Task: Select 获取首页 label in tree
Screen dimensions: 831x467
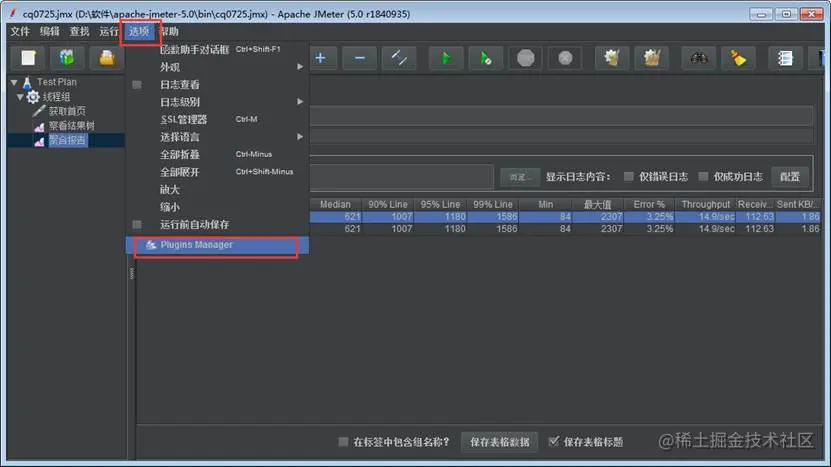Action: [67, 111]
